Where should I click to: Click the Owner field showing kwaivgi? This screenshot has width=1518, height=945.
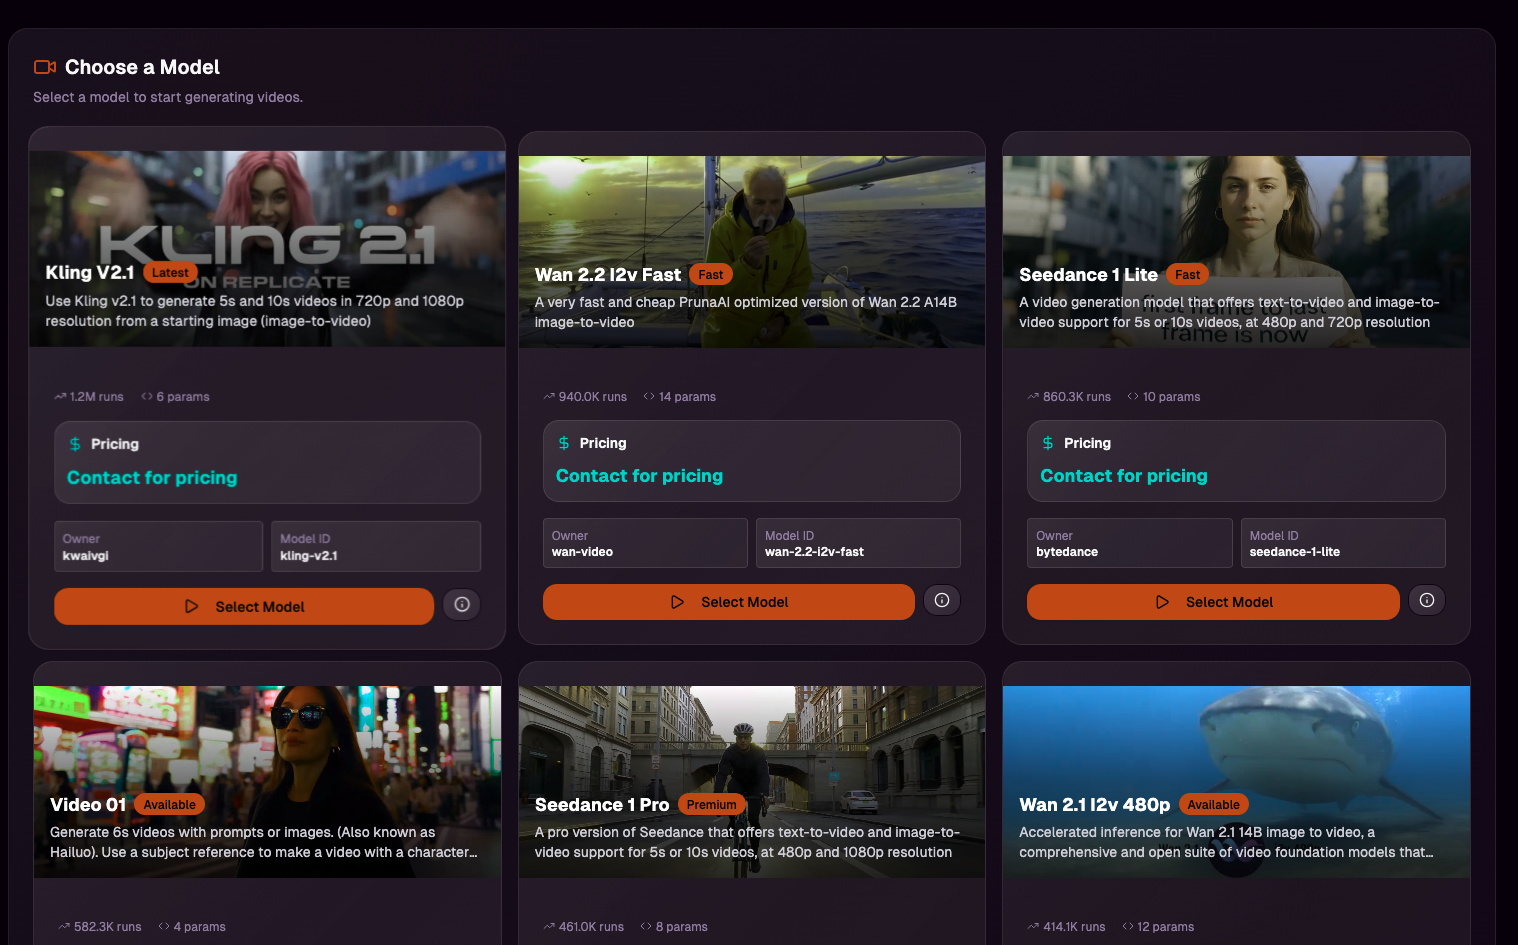coord(158,547)
